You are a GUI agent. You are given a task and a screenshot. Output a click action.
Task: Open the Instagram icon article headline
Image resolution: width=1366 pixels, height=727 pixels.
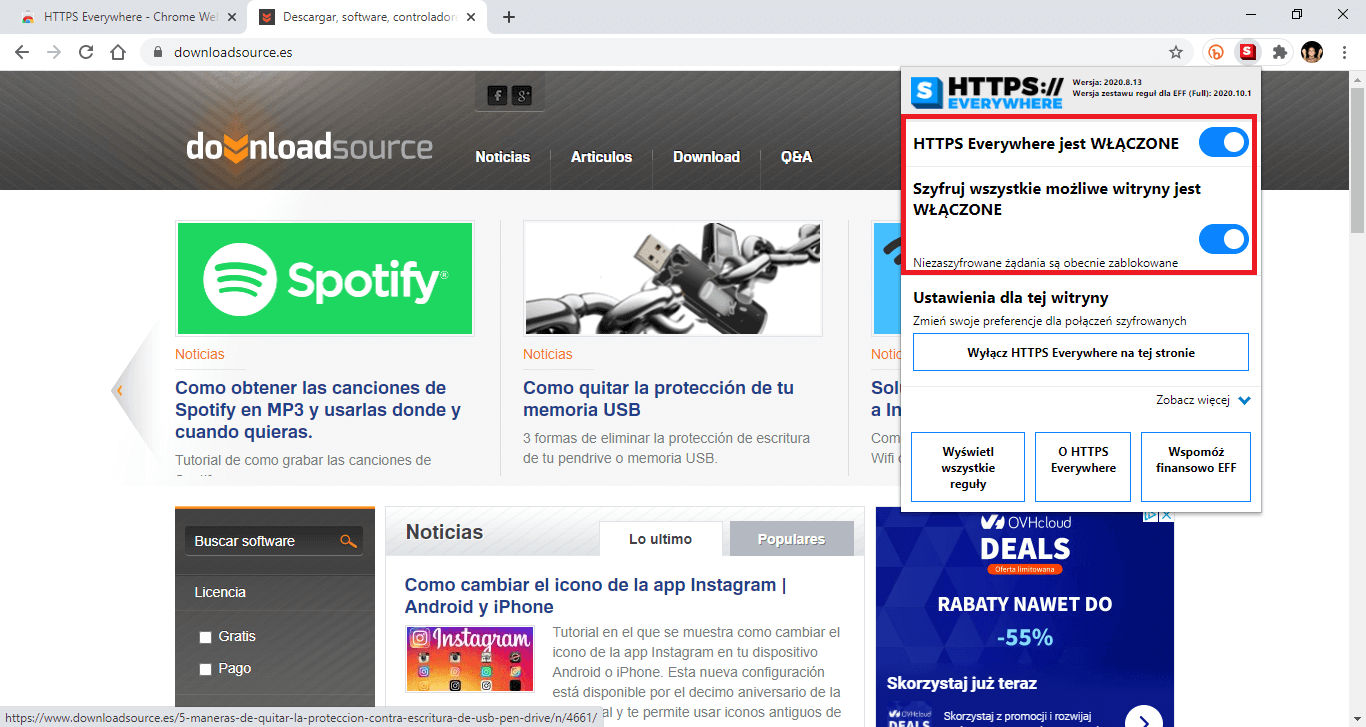(595, 596)
